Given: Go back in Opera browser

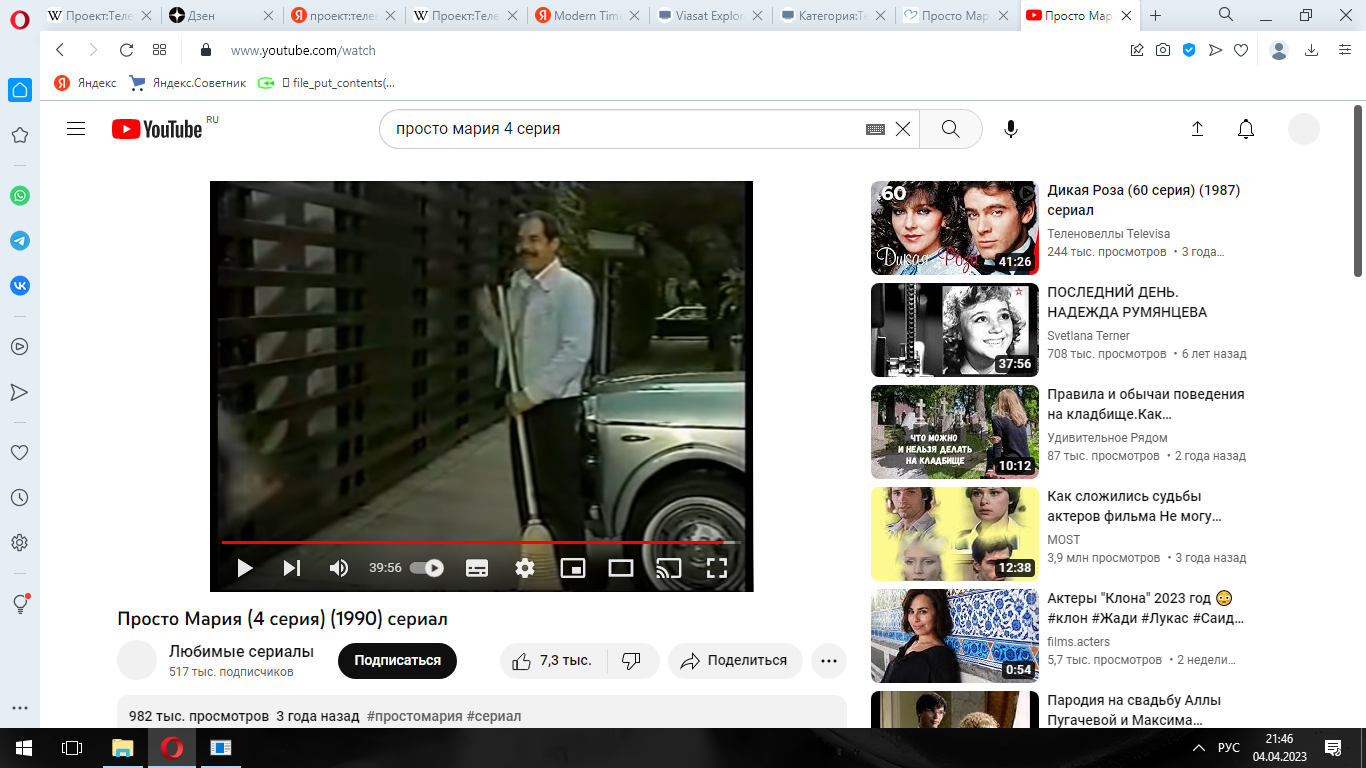Looking at the screenshot, I should pos(60,50).
